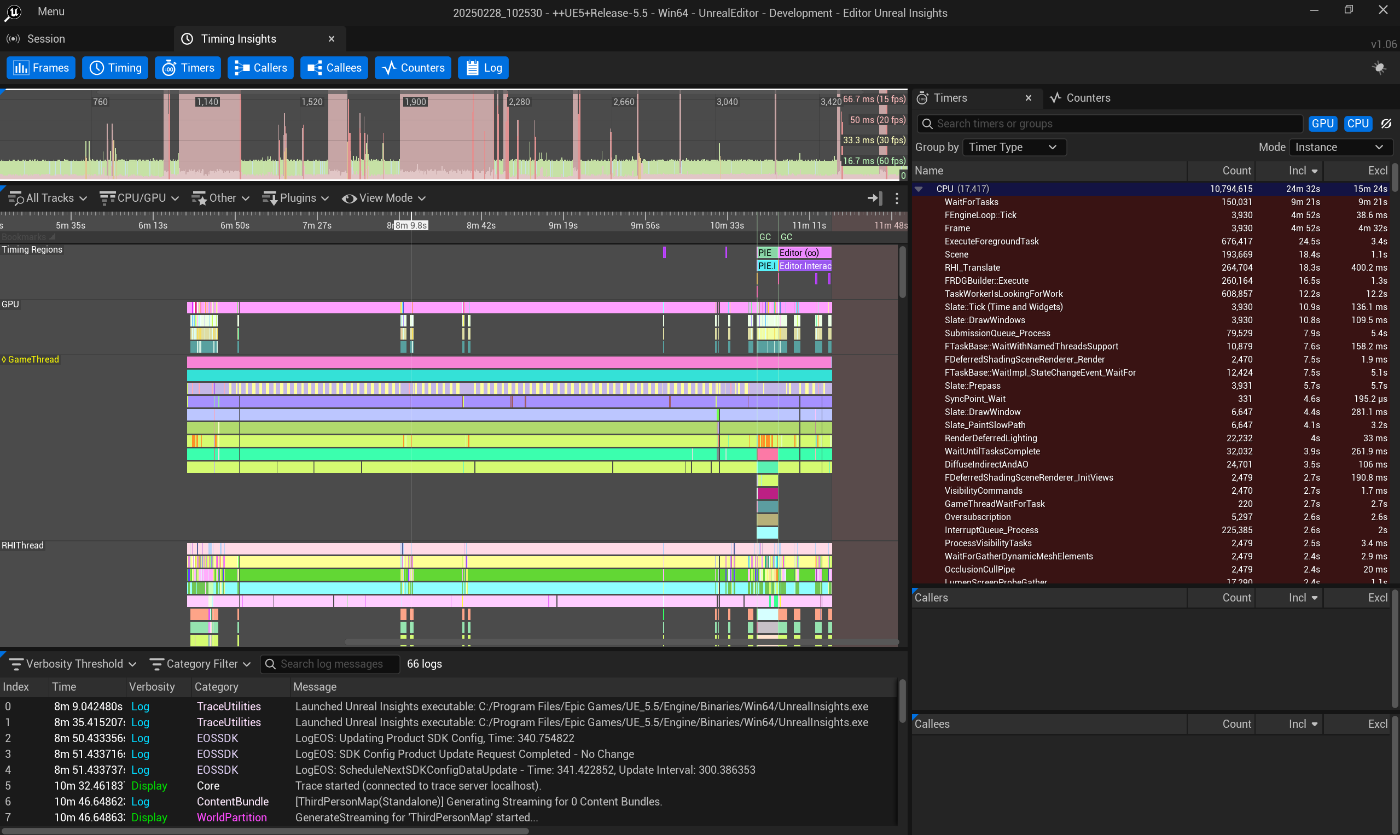Toggle the Log panel button
This screenshot has width=1400, height=835.
483,68
